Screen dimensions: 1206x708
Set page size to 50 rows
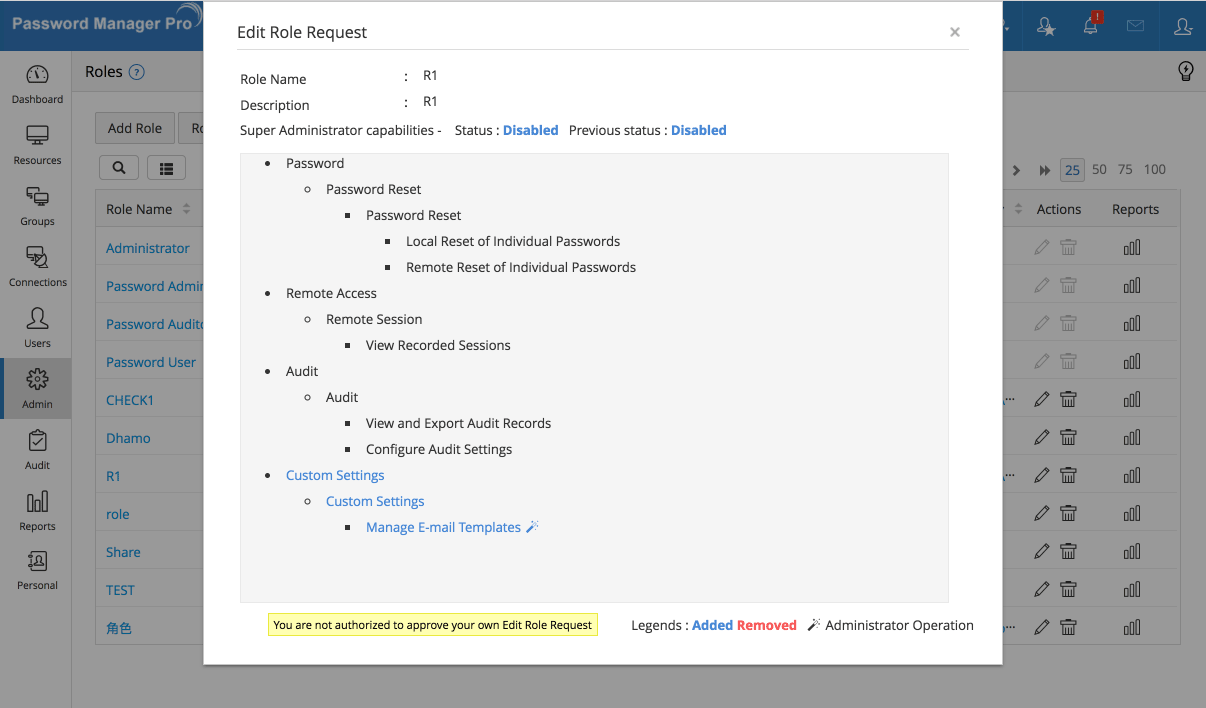(x=1099, y=169)
